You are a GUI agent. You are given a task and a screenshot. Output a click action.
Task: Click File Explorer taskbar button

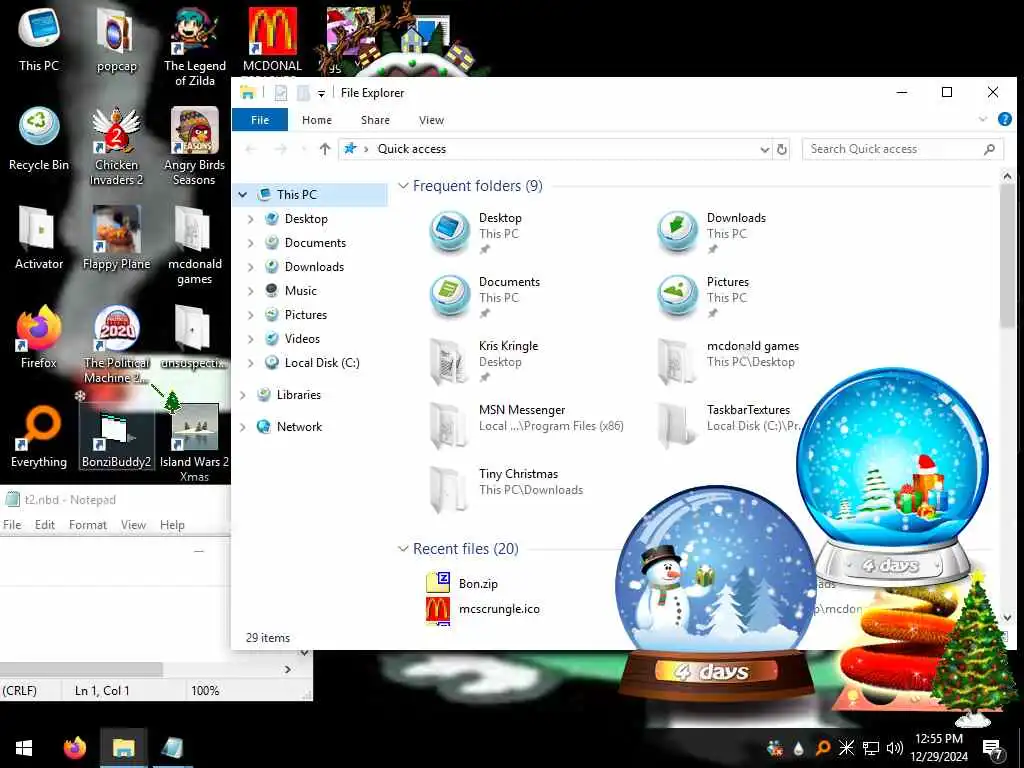pyautogui.click(x=123, y=748)
